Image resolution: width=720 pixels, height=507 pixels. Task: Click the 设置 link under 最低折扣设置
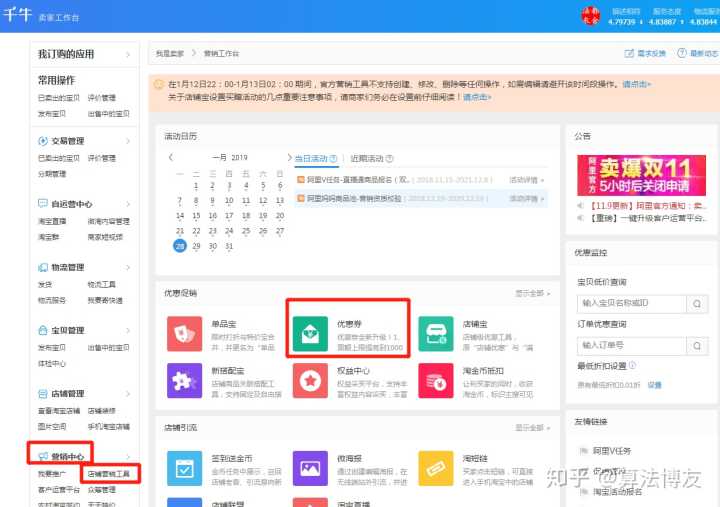(x=654, y=384)
